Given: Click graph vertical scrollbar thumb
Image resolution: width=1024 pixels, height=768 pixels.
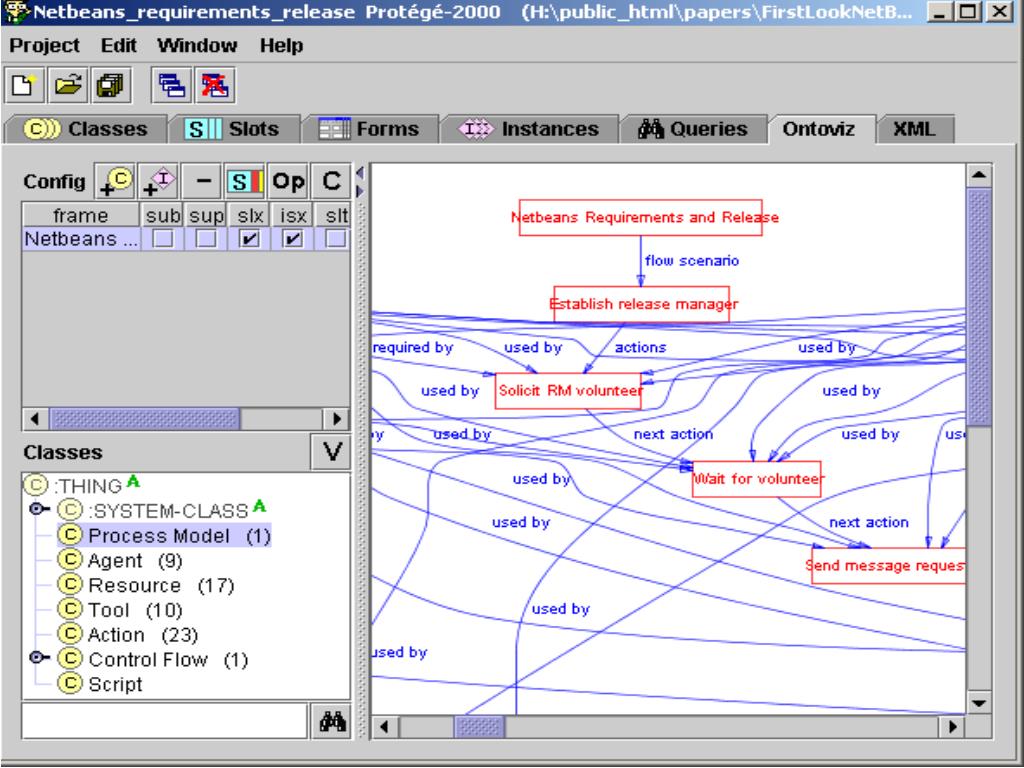Looking at the screenshot, I should 978,307.
